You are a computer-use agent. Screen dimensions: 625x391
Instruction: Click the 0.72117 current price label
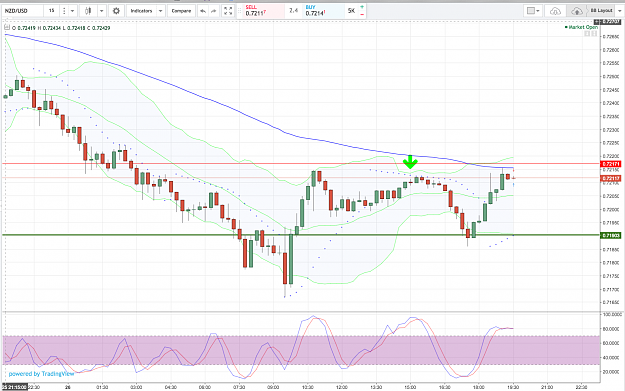point(611,178)
